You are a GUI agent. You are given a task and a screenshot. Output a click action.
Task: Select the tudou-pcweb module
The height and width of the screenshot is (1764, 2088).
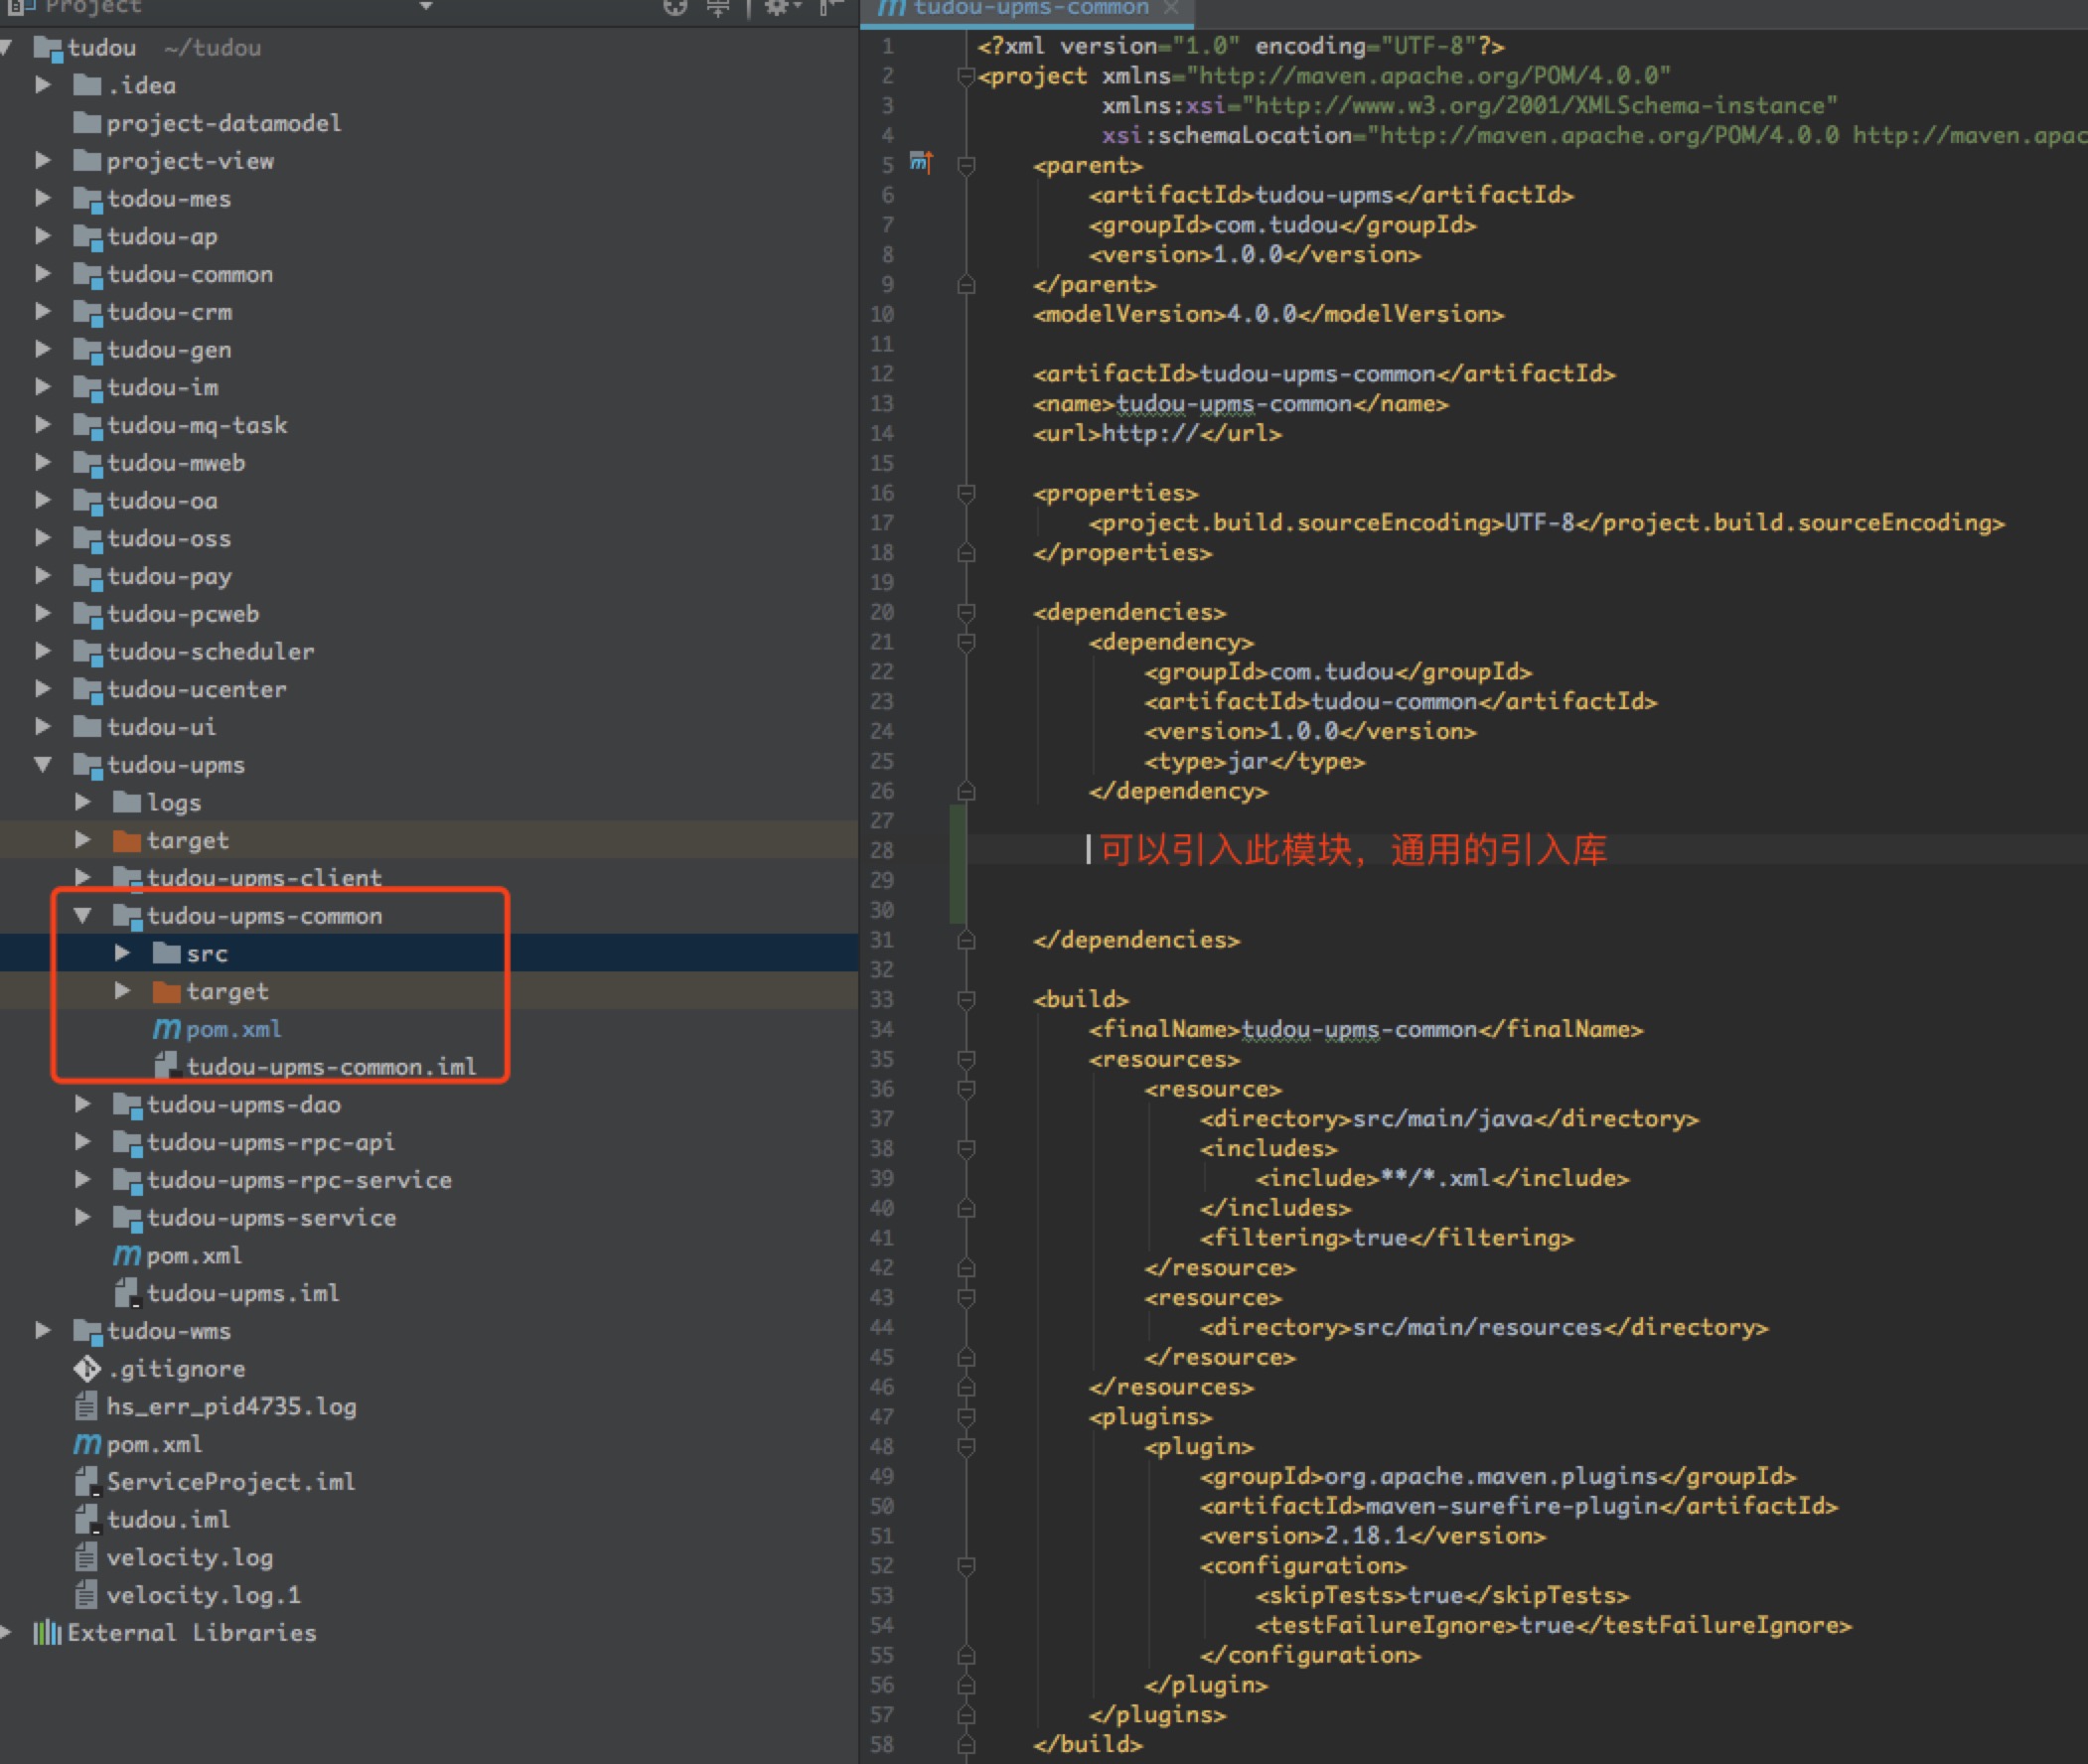pos(183,614)
